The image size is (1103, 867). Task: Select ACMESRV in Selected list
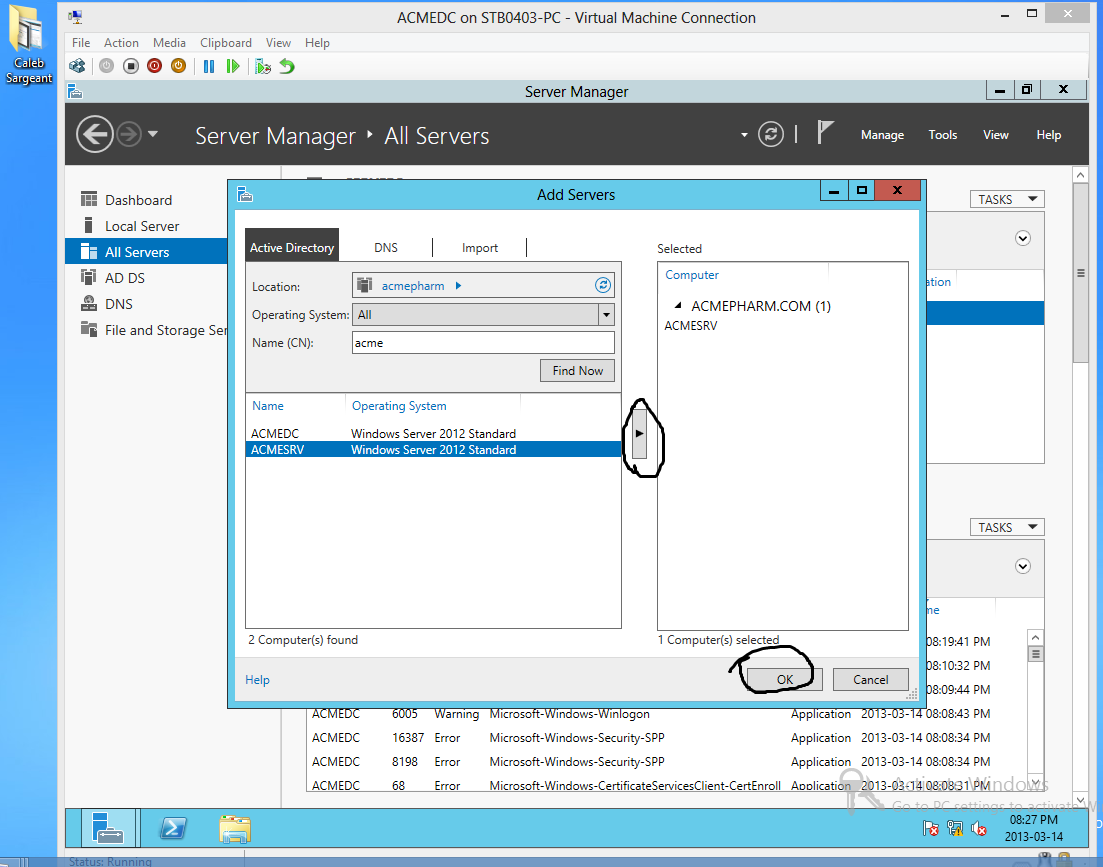(x=691, y=326)
